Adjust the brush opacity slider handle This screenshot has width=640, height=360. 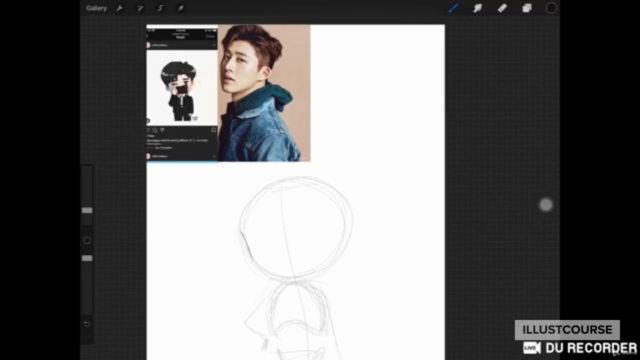click(x=87, y=258)
